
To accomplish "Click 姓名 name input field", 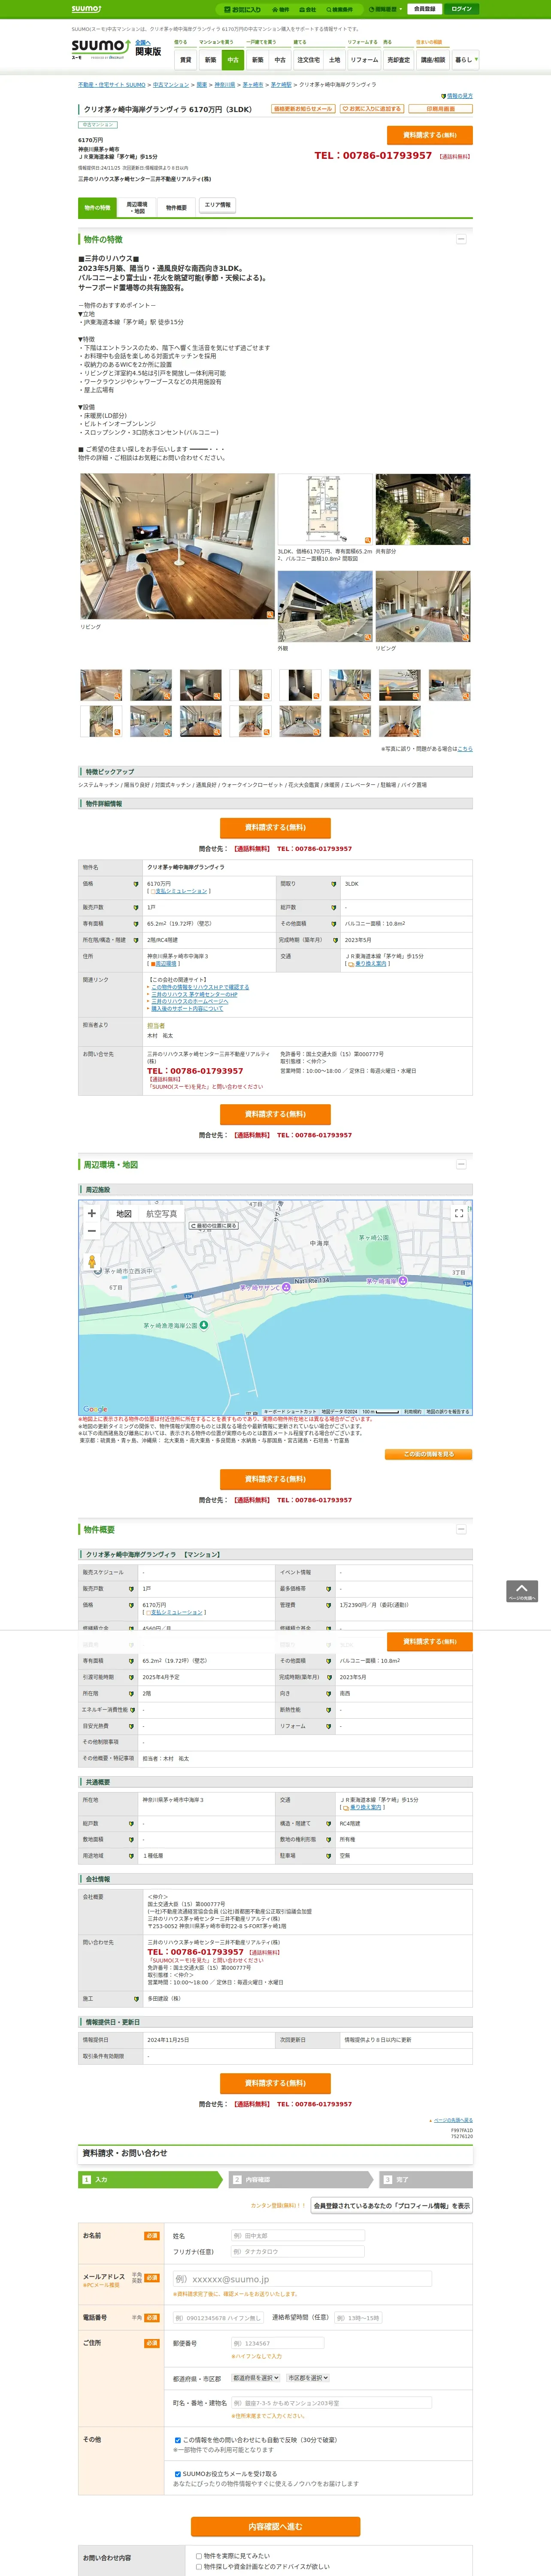I will tap(297, 2235).
